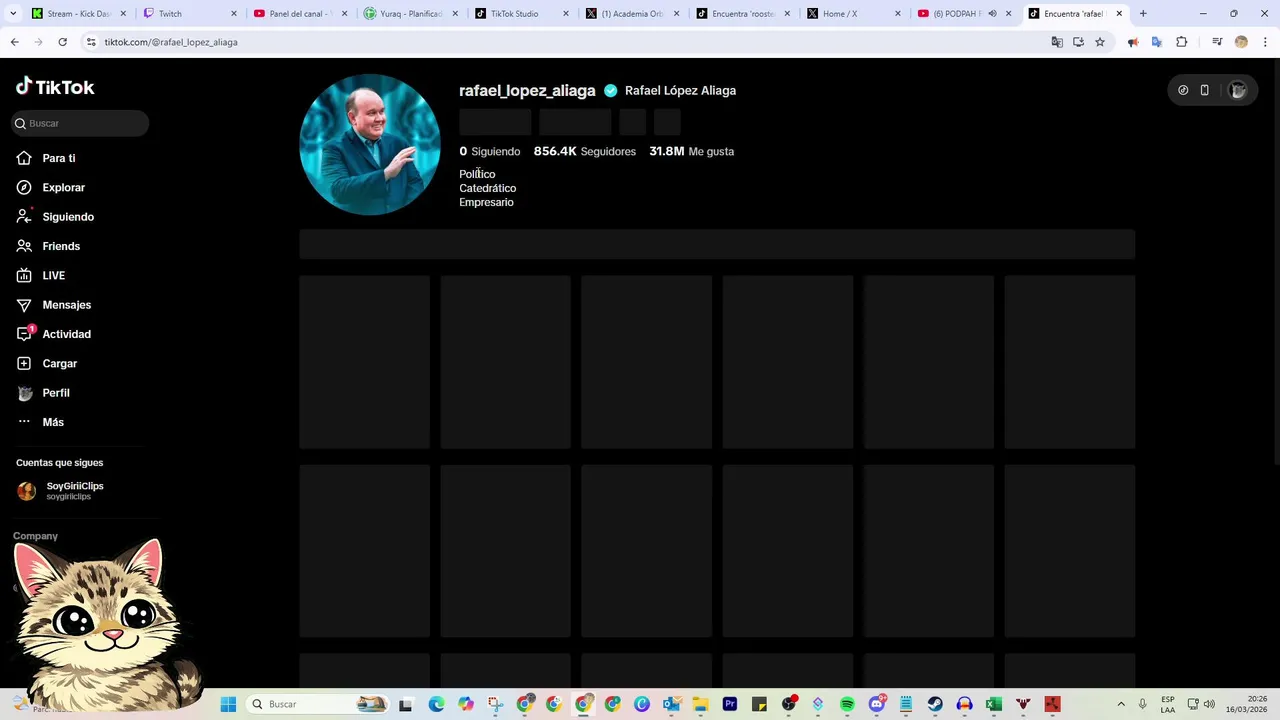
Task: Bookmark this page with the star
Action: pos(1100,42)
